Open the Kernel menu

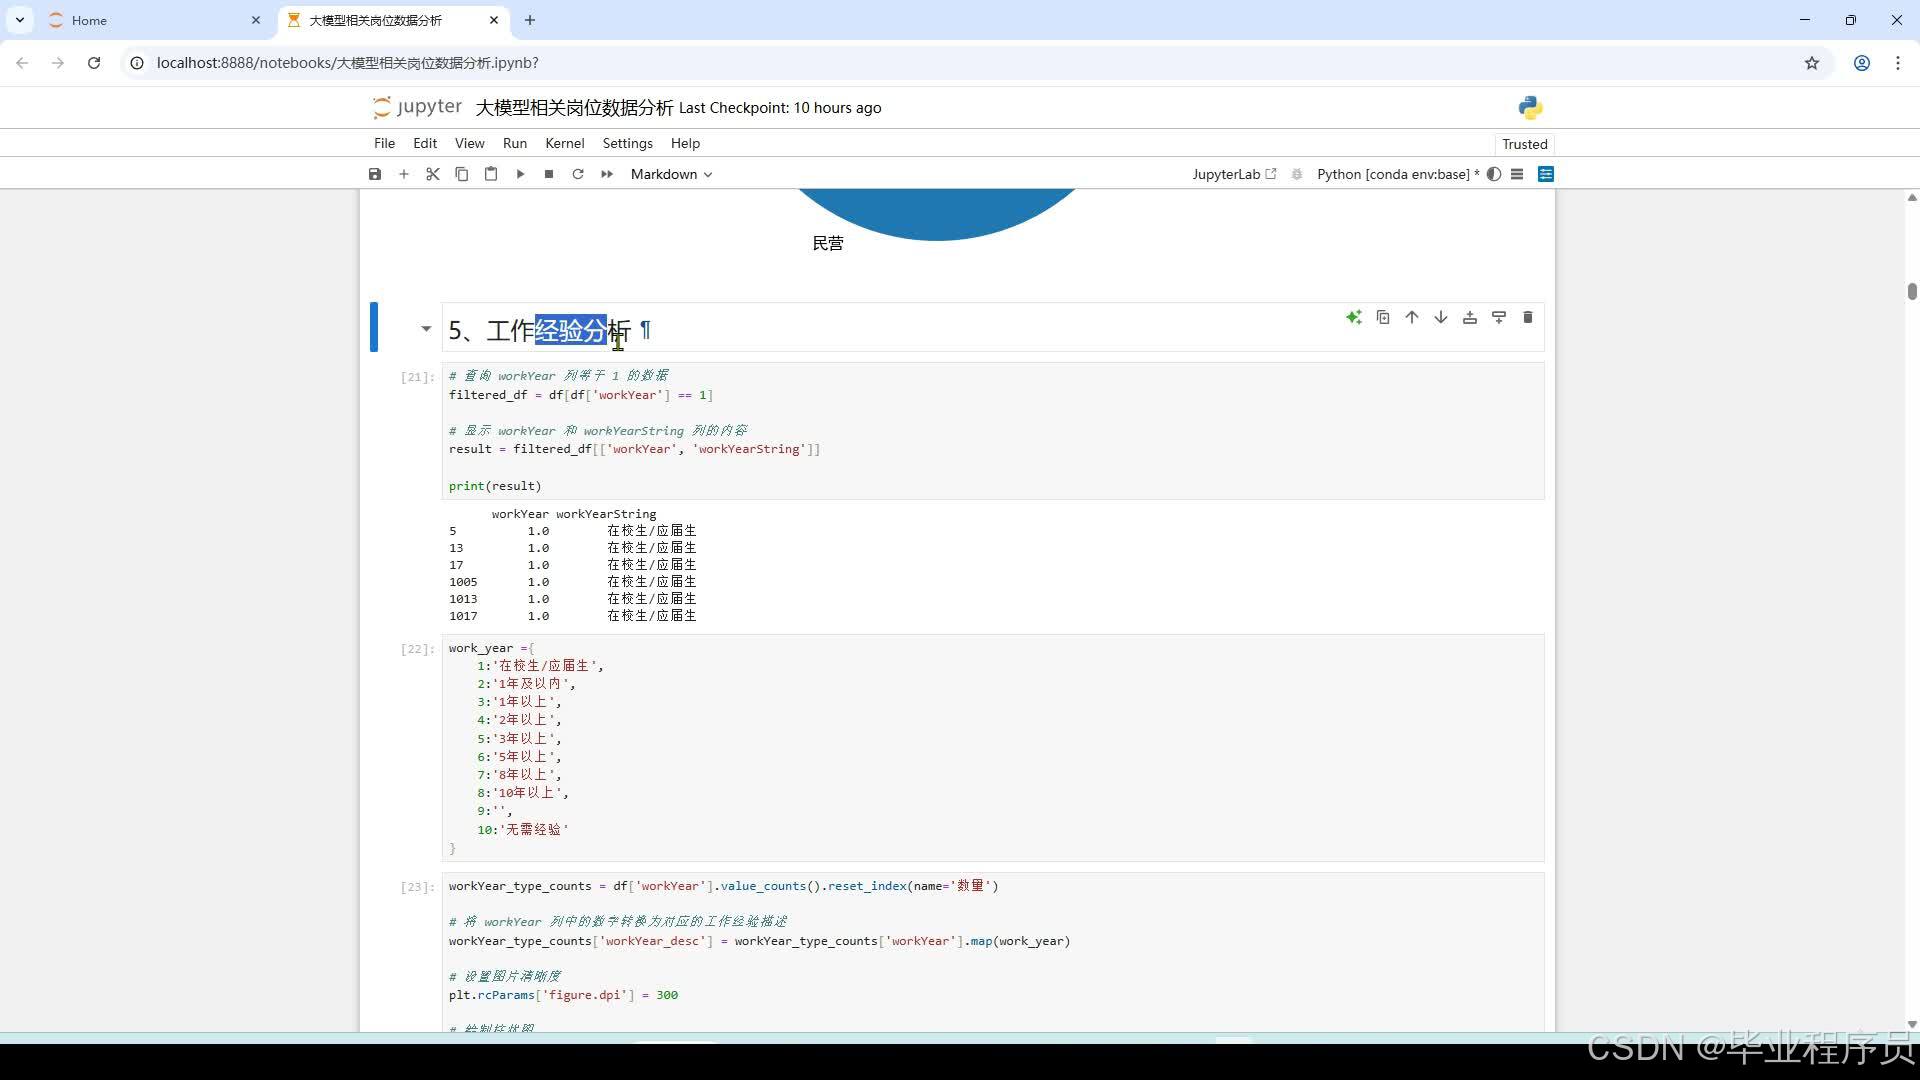tap(564, 143)
